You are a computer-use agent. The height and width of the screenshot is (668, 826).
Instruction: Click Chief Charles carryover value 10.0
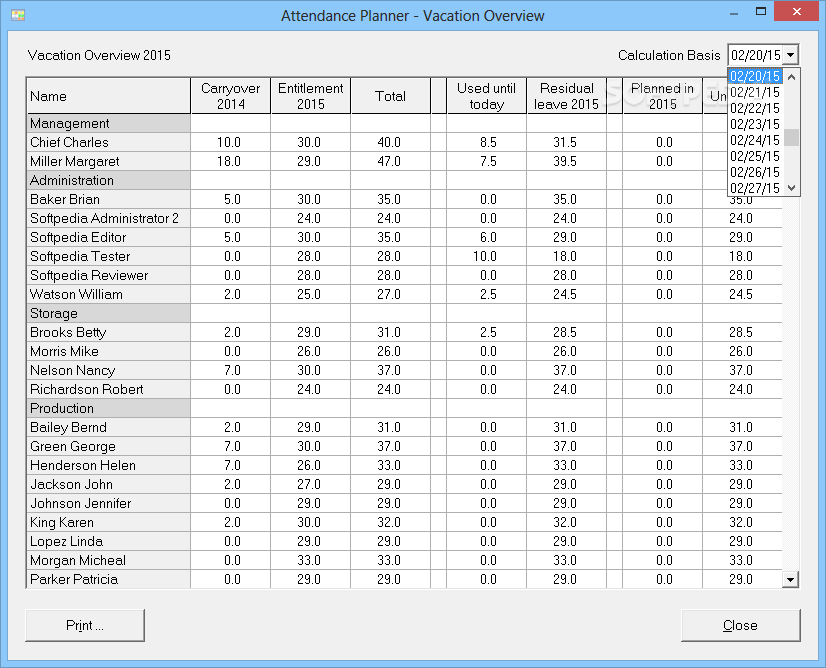tap(229, 142)
